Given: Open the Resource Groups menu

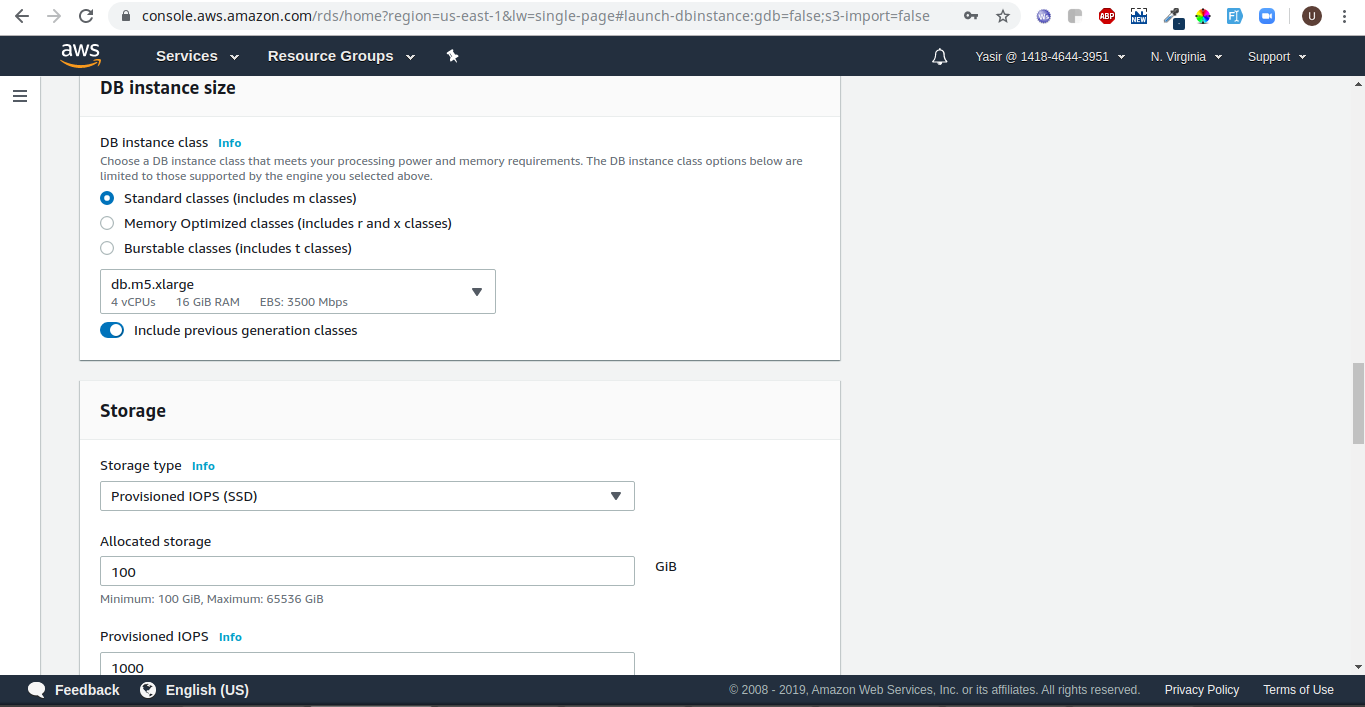Looking at the screenshot, I should point(340,56).
